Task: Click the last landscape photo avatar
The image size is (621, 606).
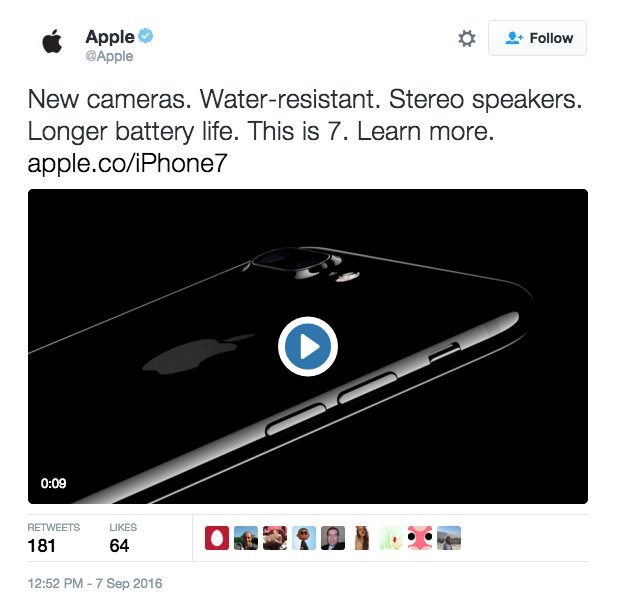Action: (x=449, y=538)
